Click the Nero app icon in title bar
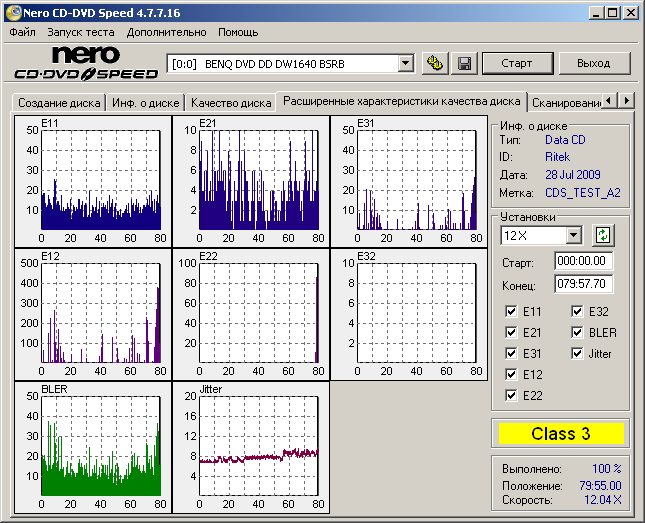 (x=12, y=13)
